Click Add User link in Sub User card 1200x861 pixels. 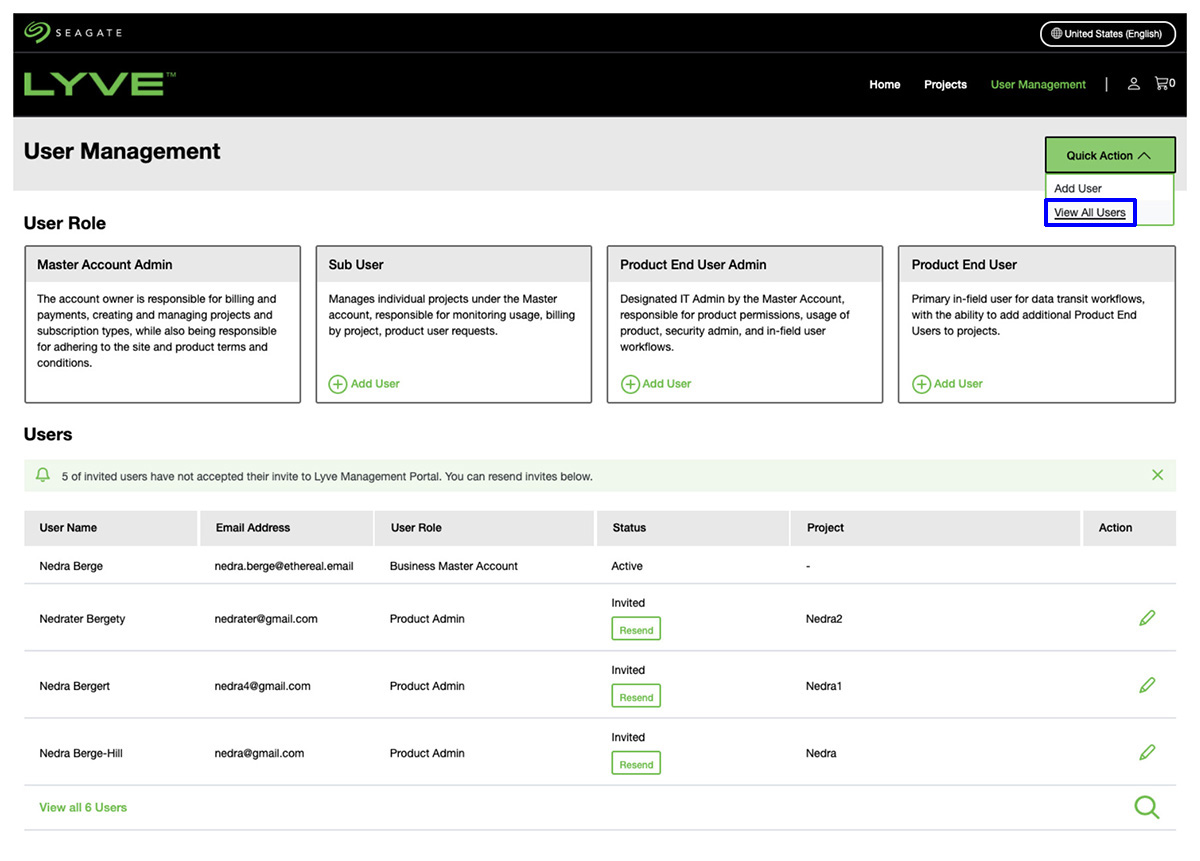(x=375, y=384)
